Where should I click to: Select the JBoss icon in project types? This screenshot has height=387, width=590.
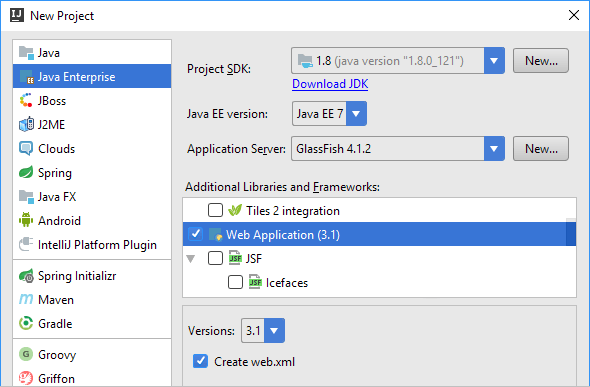pyautogui.click(x=26, y=100)
